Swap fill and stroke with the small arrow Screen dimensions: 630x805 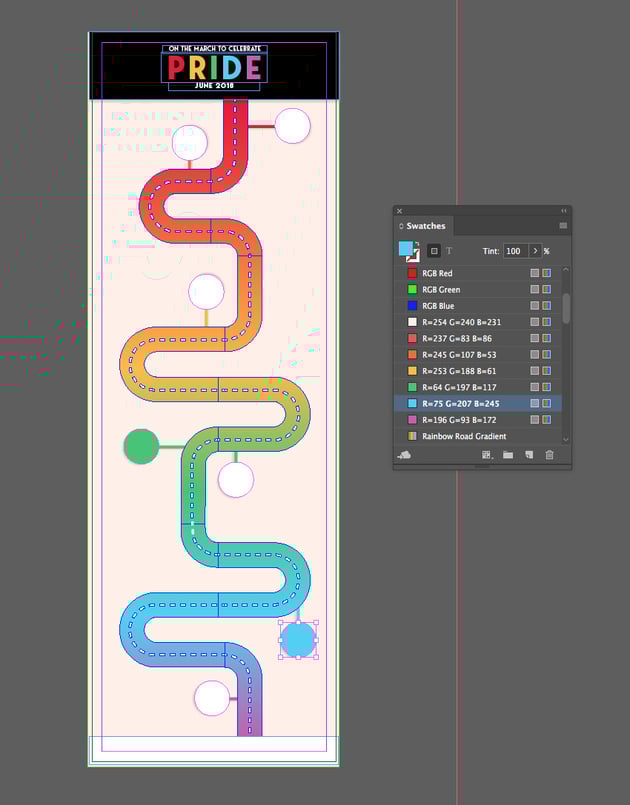(x=417, y=244)
